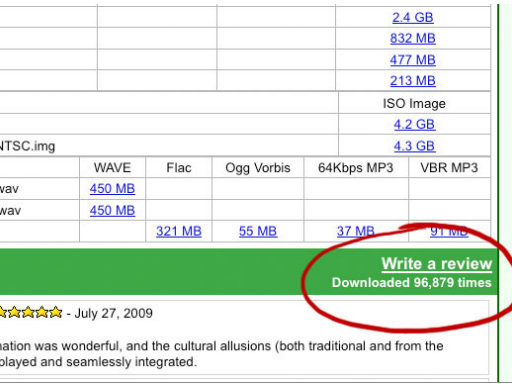Click the Ogg Vorbis column header
Viewport: 512px width, 384px height.
(x=258, y=168)
